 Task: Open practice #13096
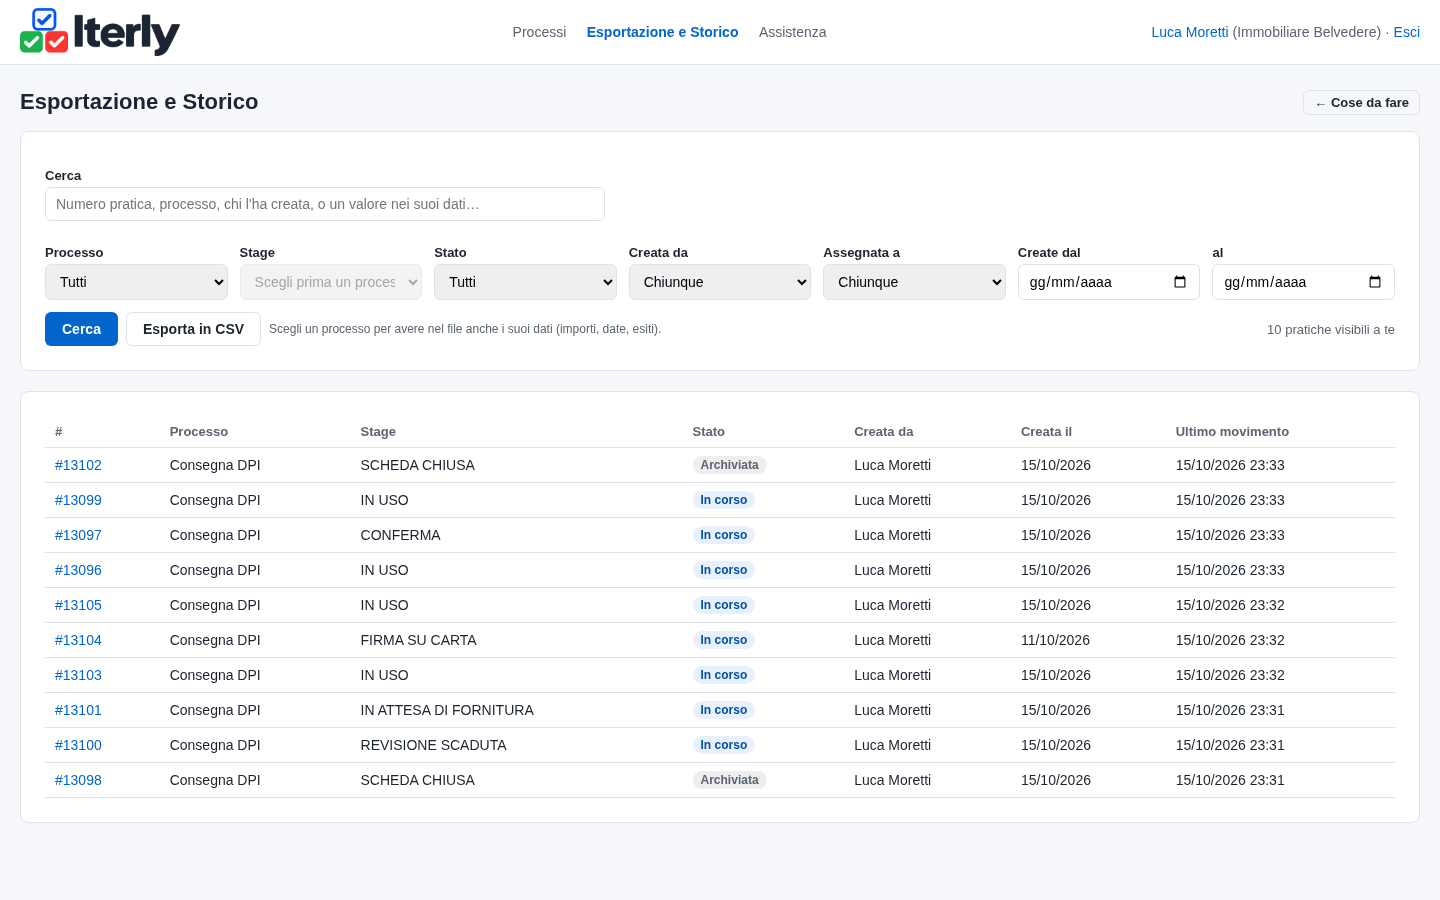[78, 570]
